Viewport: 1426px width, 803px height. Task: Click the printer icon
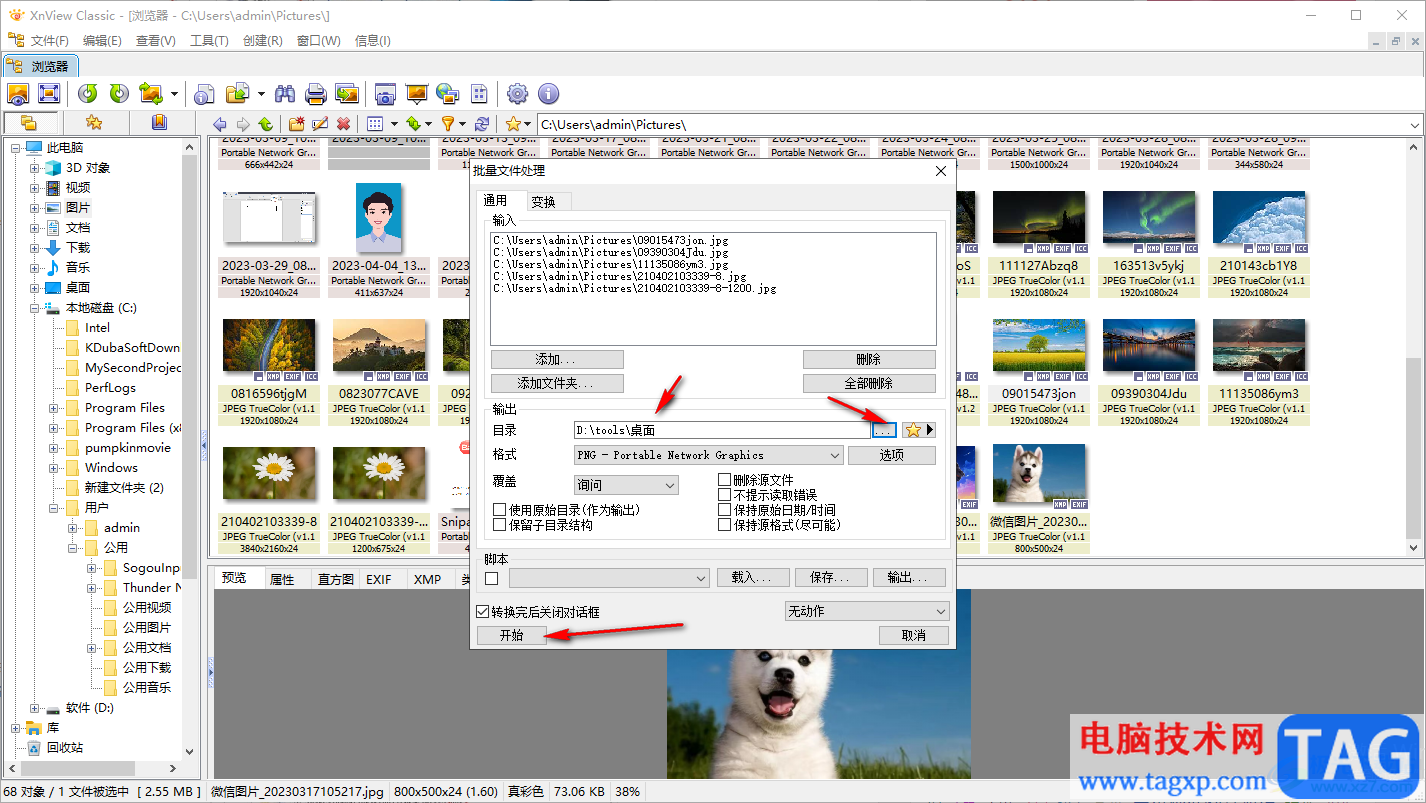[x=316, y=94]
